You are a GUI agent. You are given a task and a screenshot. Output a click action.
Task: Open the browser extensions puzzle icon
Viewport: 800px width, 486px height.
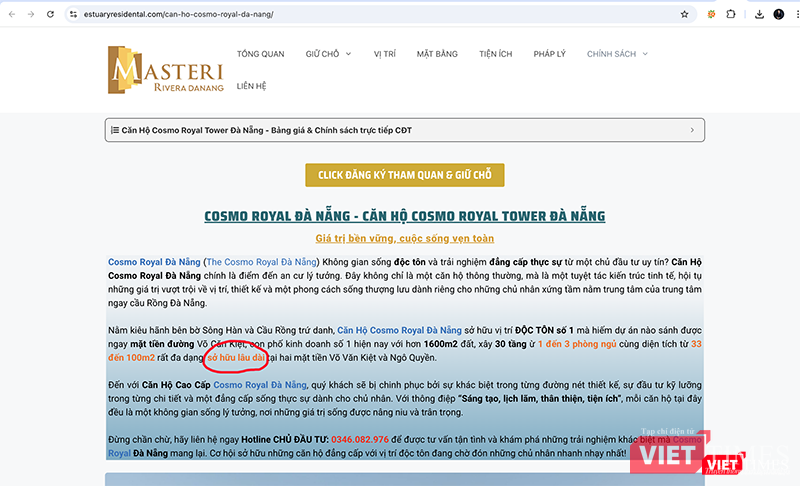point(731,15)
